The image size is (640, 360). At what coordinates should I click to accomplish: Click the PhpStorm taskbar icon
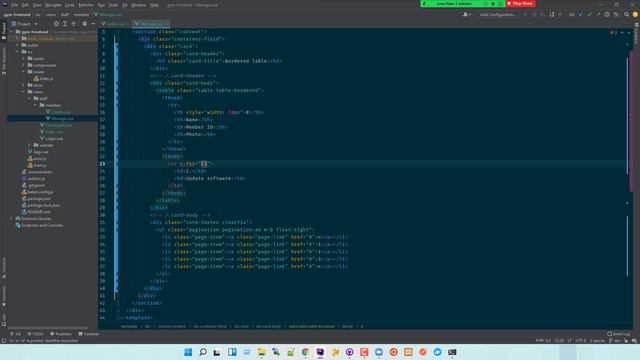320,352
